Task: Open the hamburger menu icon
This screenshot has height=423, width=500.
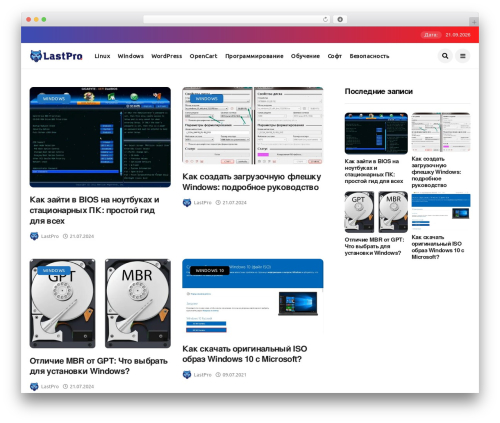Action: pos(463,56)
